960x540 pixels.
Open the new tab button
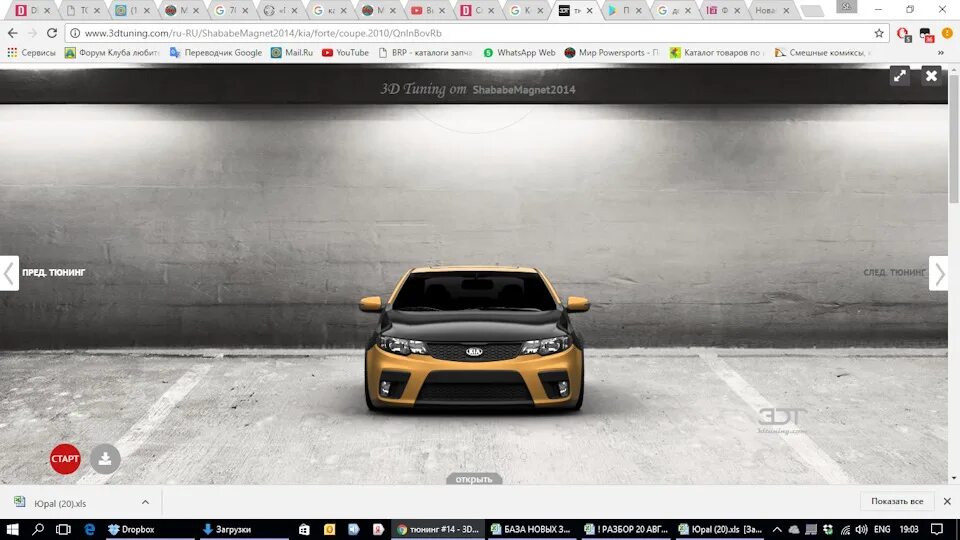(812, 11)
